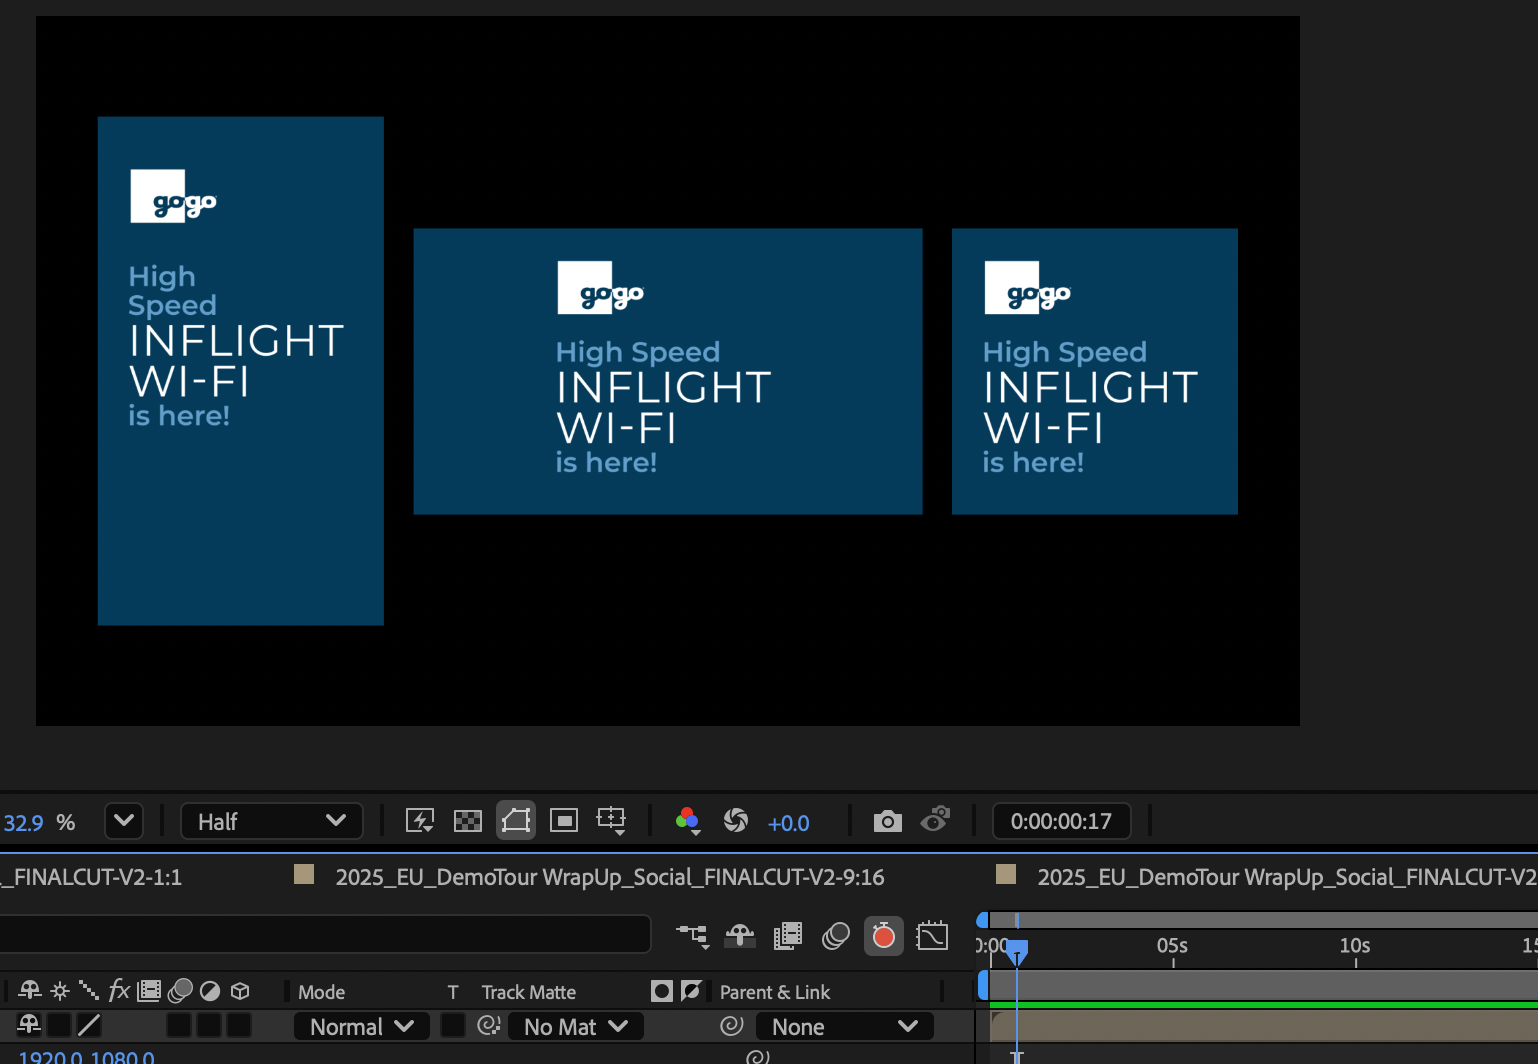Click the Quality slash column header icon
The width and height of the screenshot is (1538, 1064).
(x=89, y=991)
